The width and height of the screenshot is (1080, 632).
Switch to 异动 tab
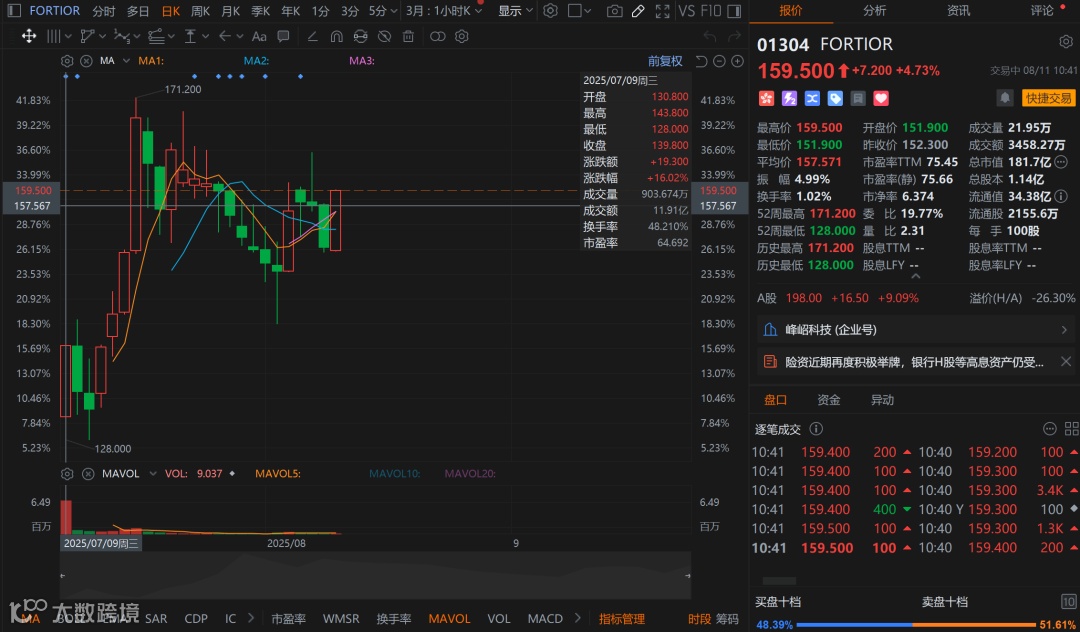click(x=882, y=400)
